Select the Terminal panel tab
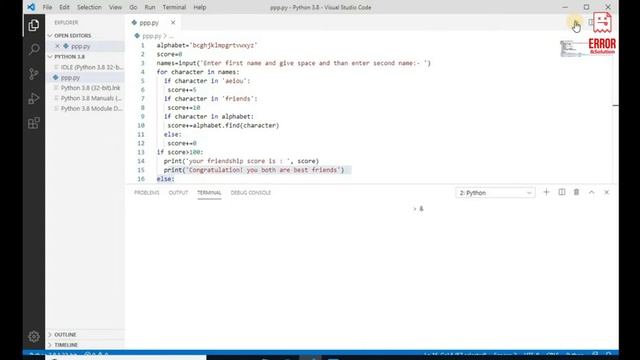Image resolution: width=640 pixels, height=360 pixels. (209, 193)
